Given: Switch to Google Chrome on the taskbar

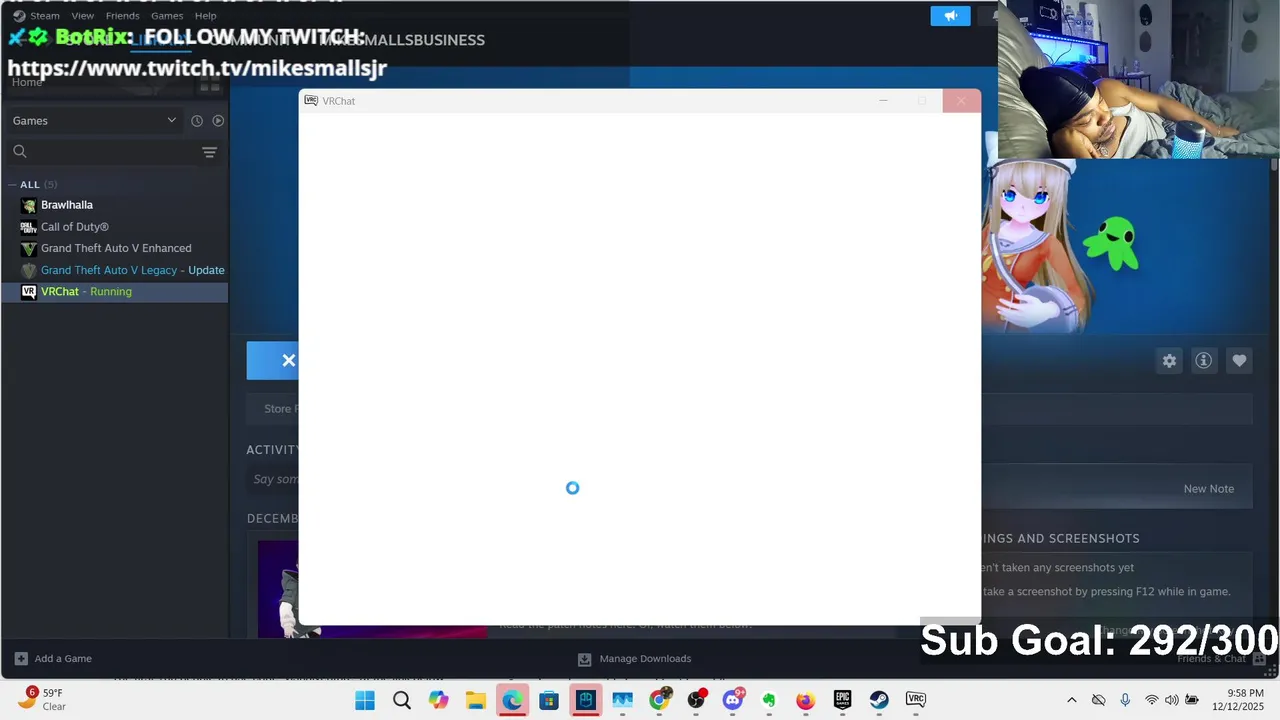Looking at the screenshot, I should pos(659,700).
